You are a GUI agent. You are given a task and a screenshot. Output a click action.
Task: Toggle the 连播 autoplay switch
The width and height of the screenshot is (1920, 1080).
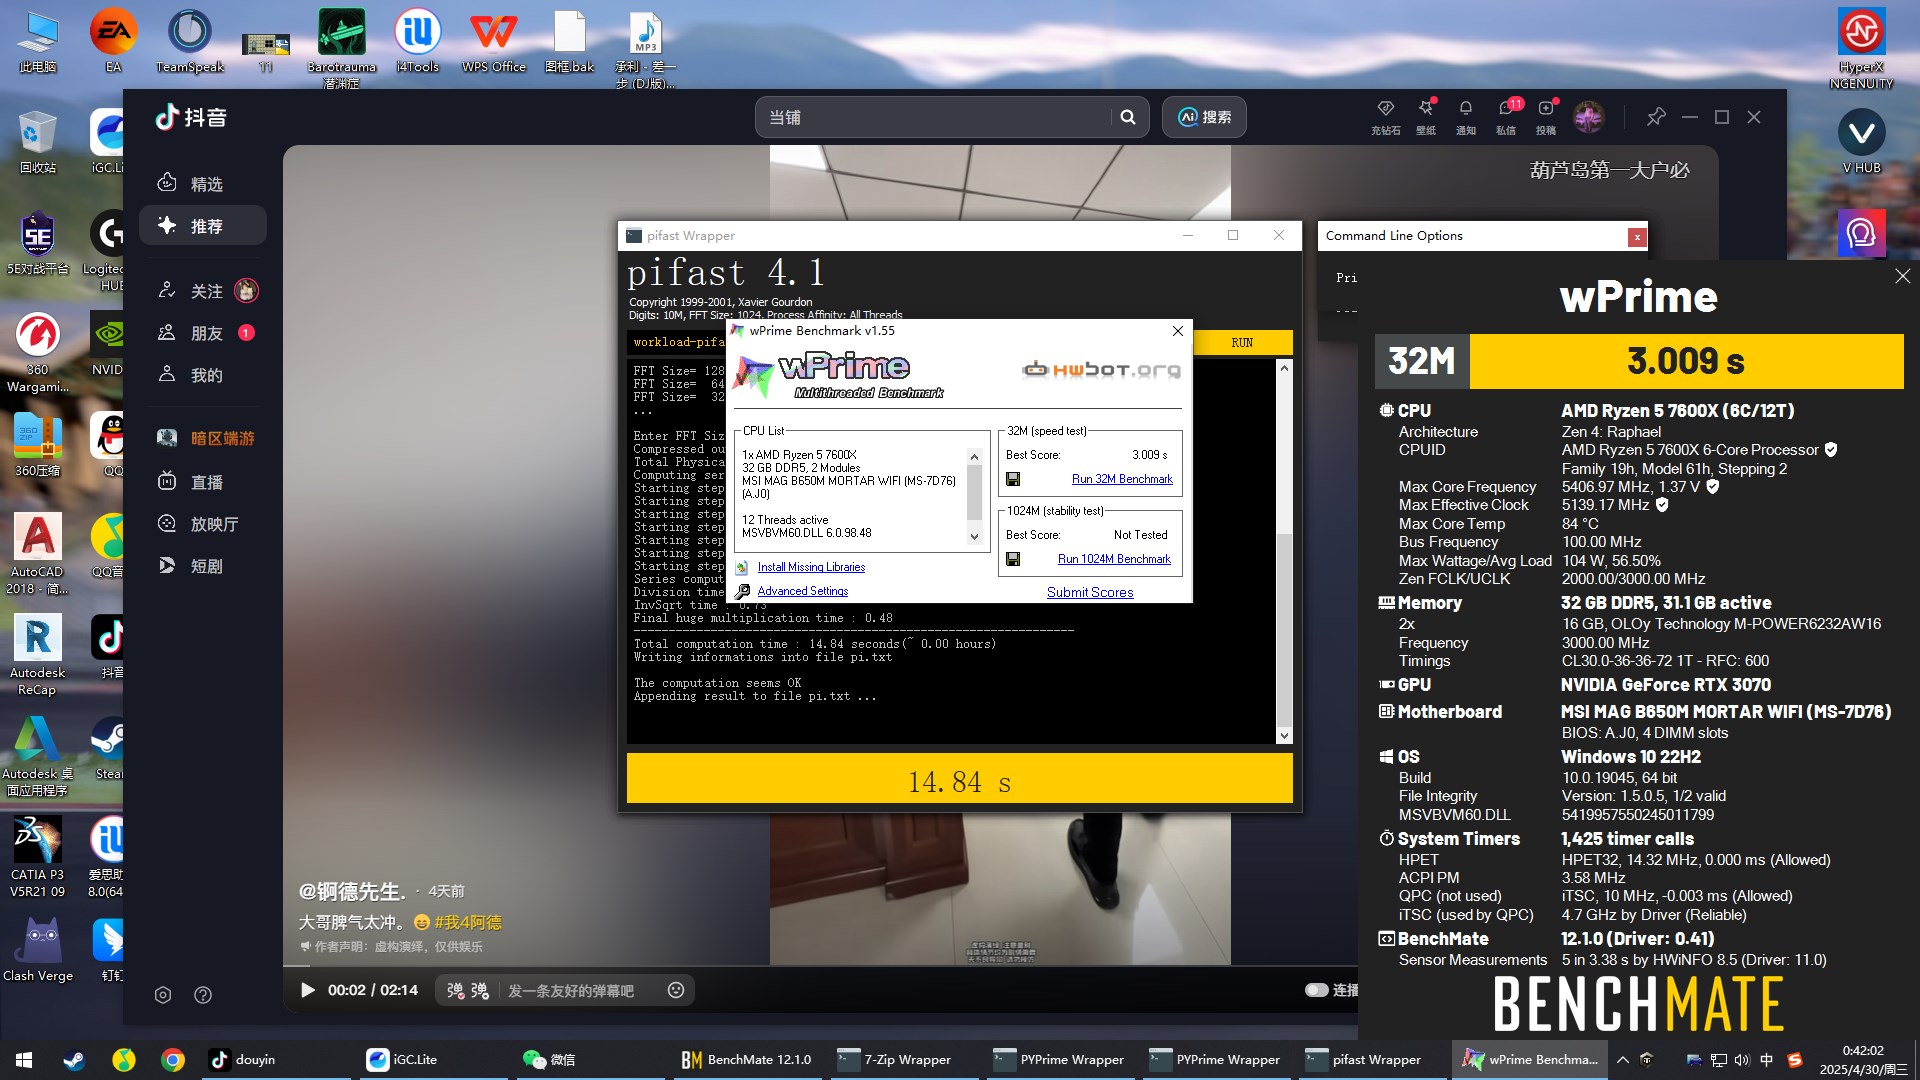pos(1316,990)
